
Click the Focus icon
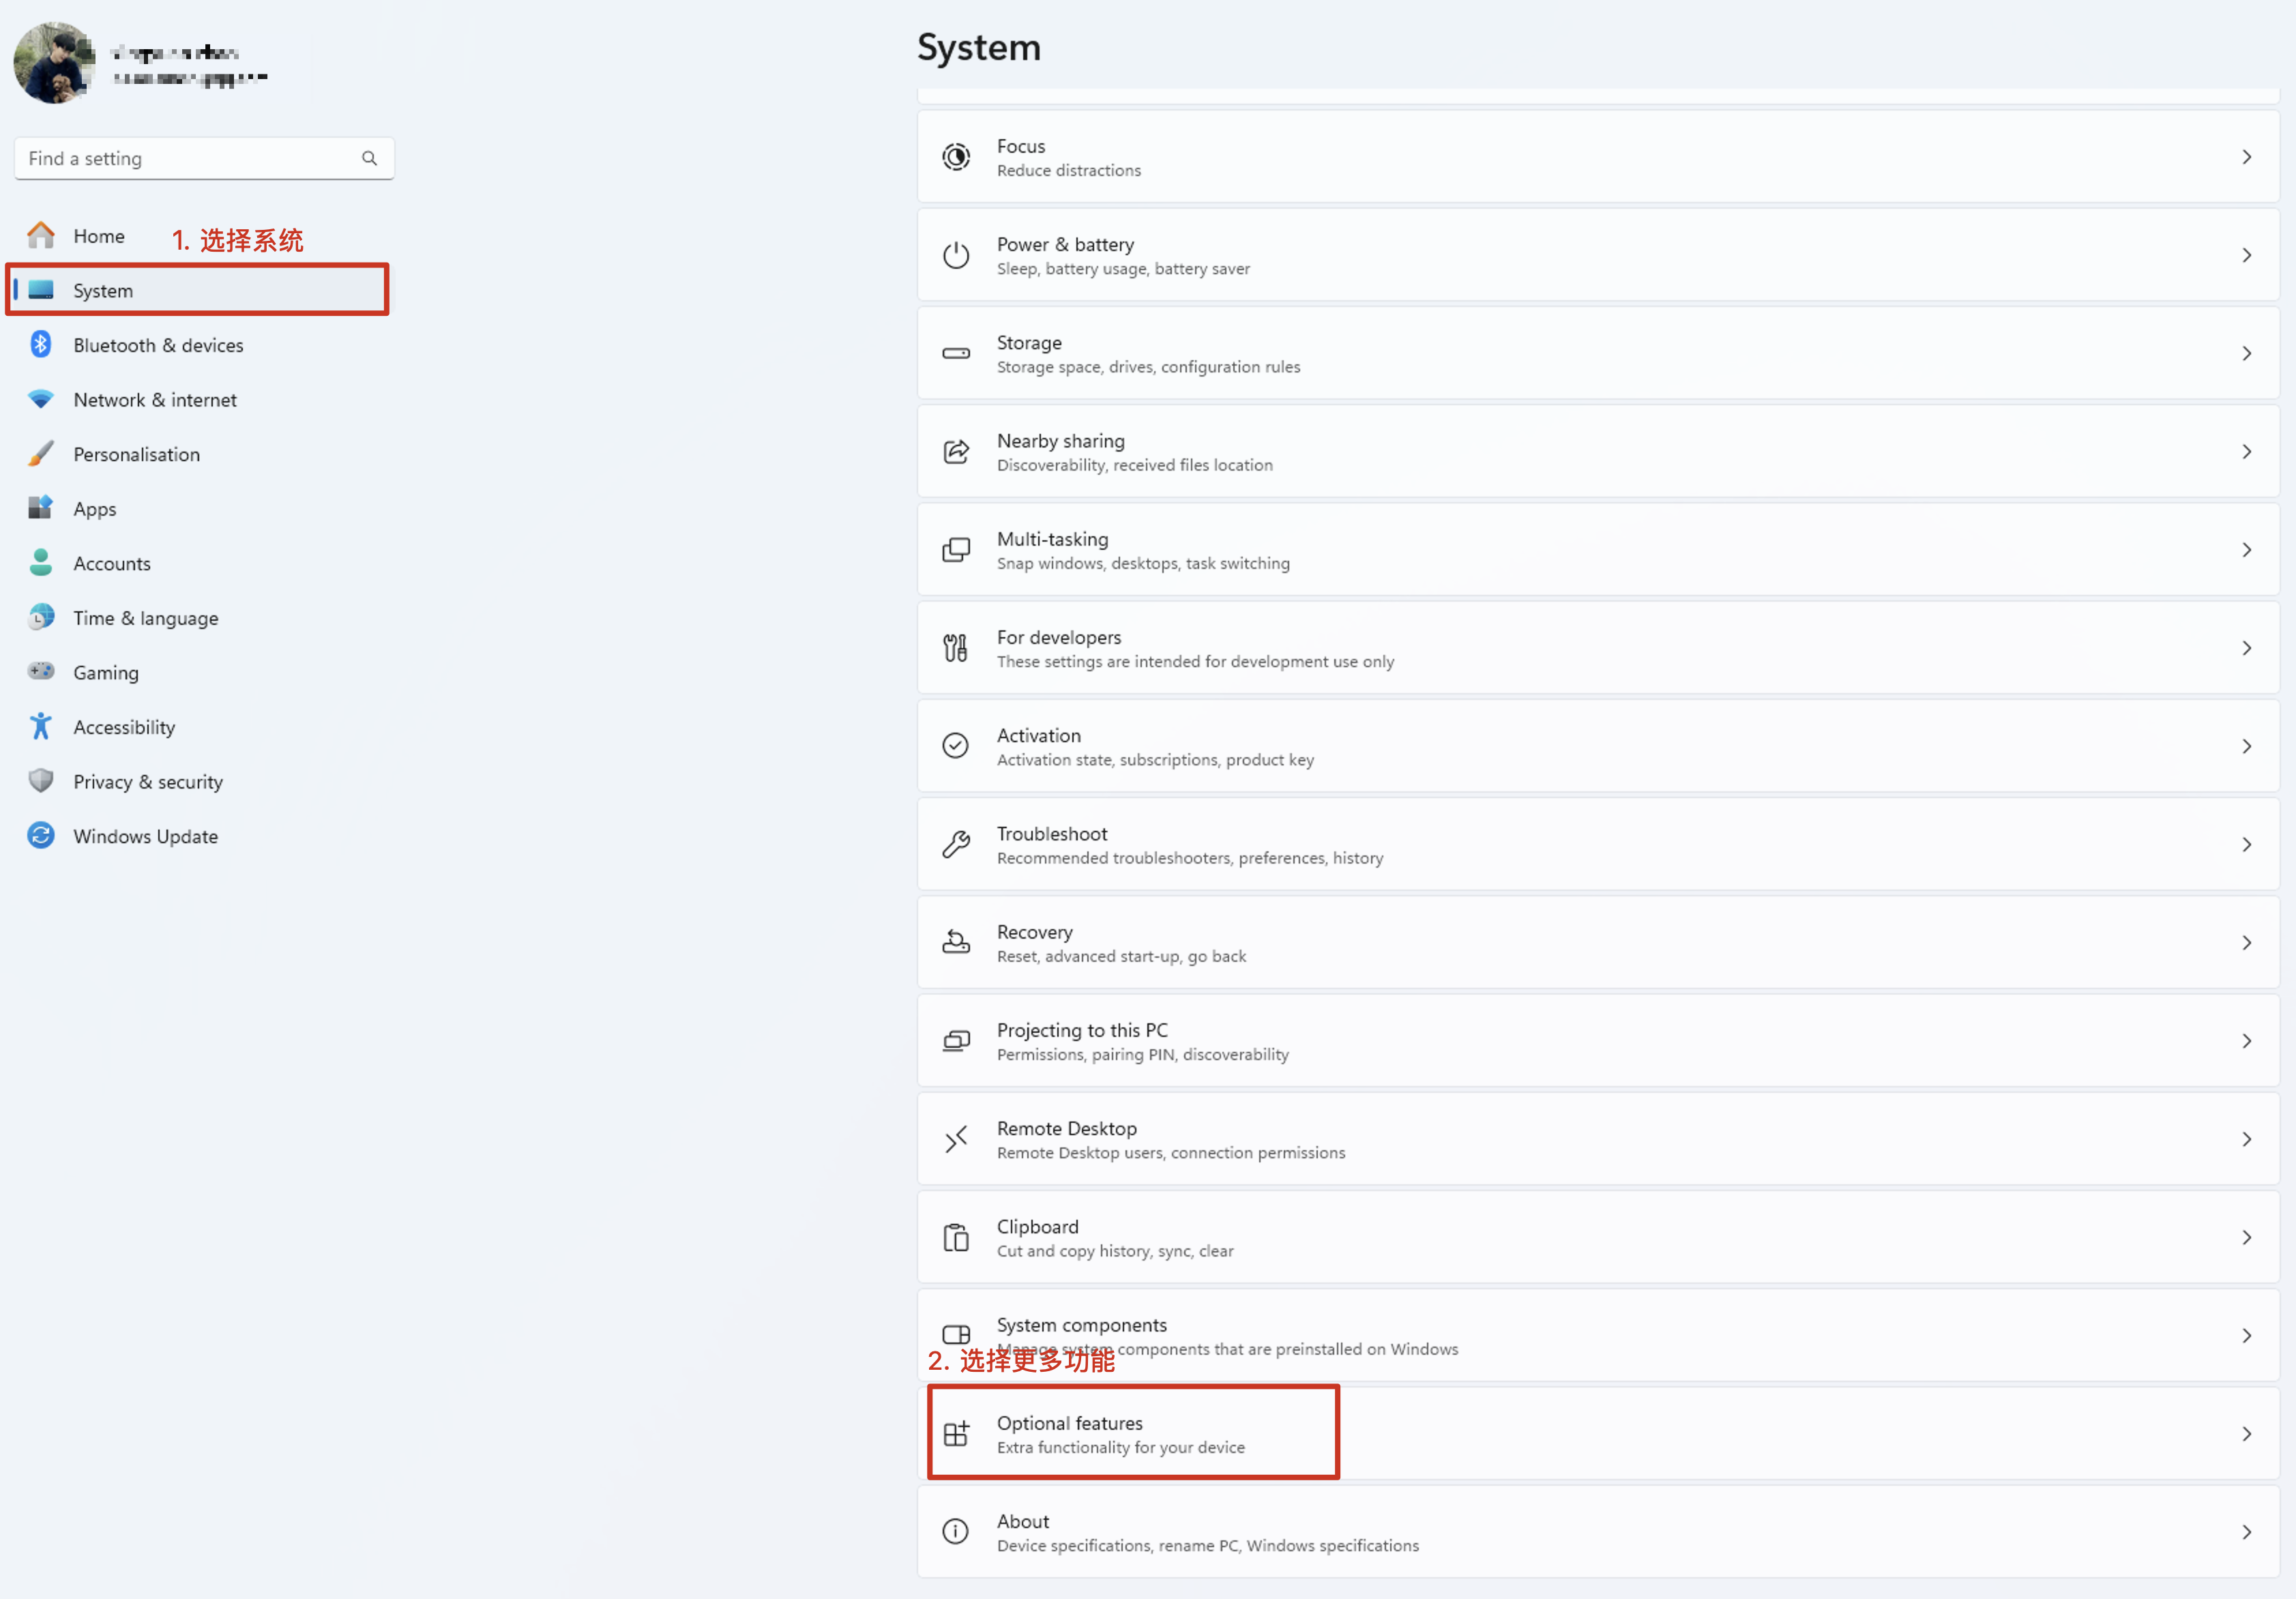[955, 157]
